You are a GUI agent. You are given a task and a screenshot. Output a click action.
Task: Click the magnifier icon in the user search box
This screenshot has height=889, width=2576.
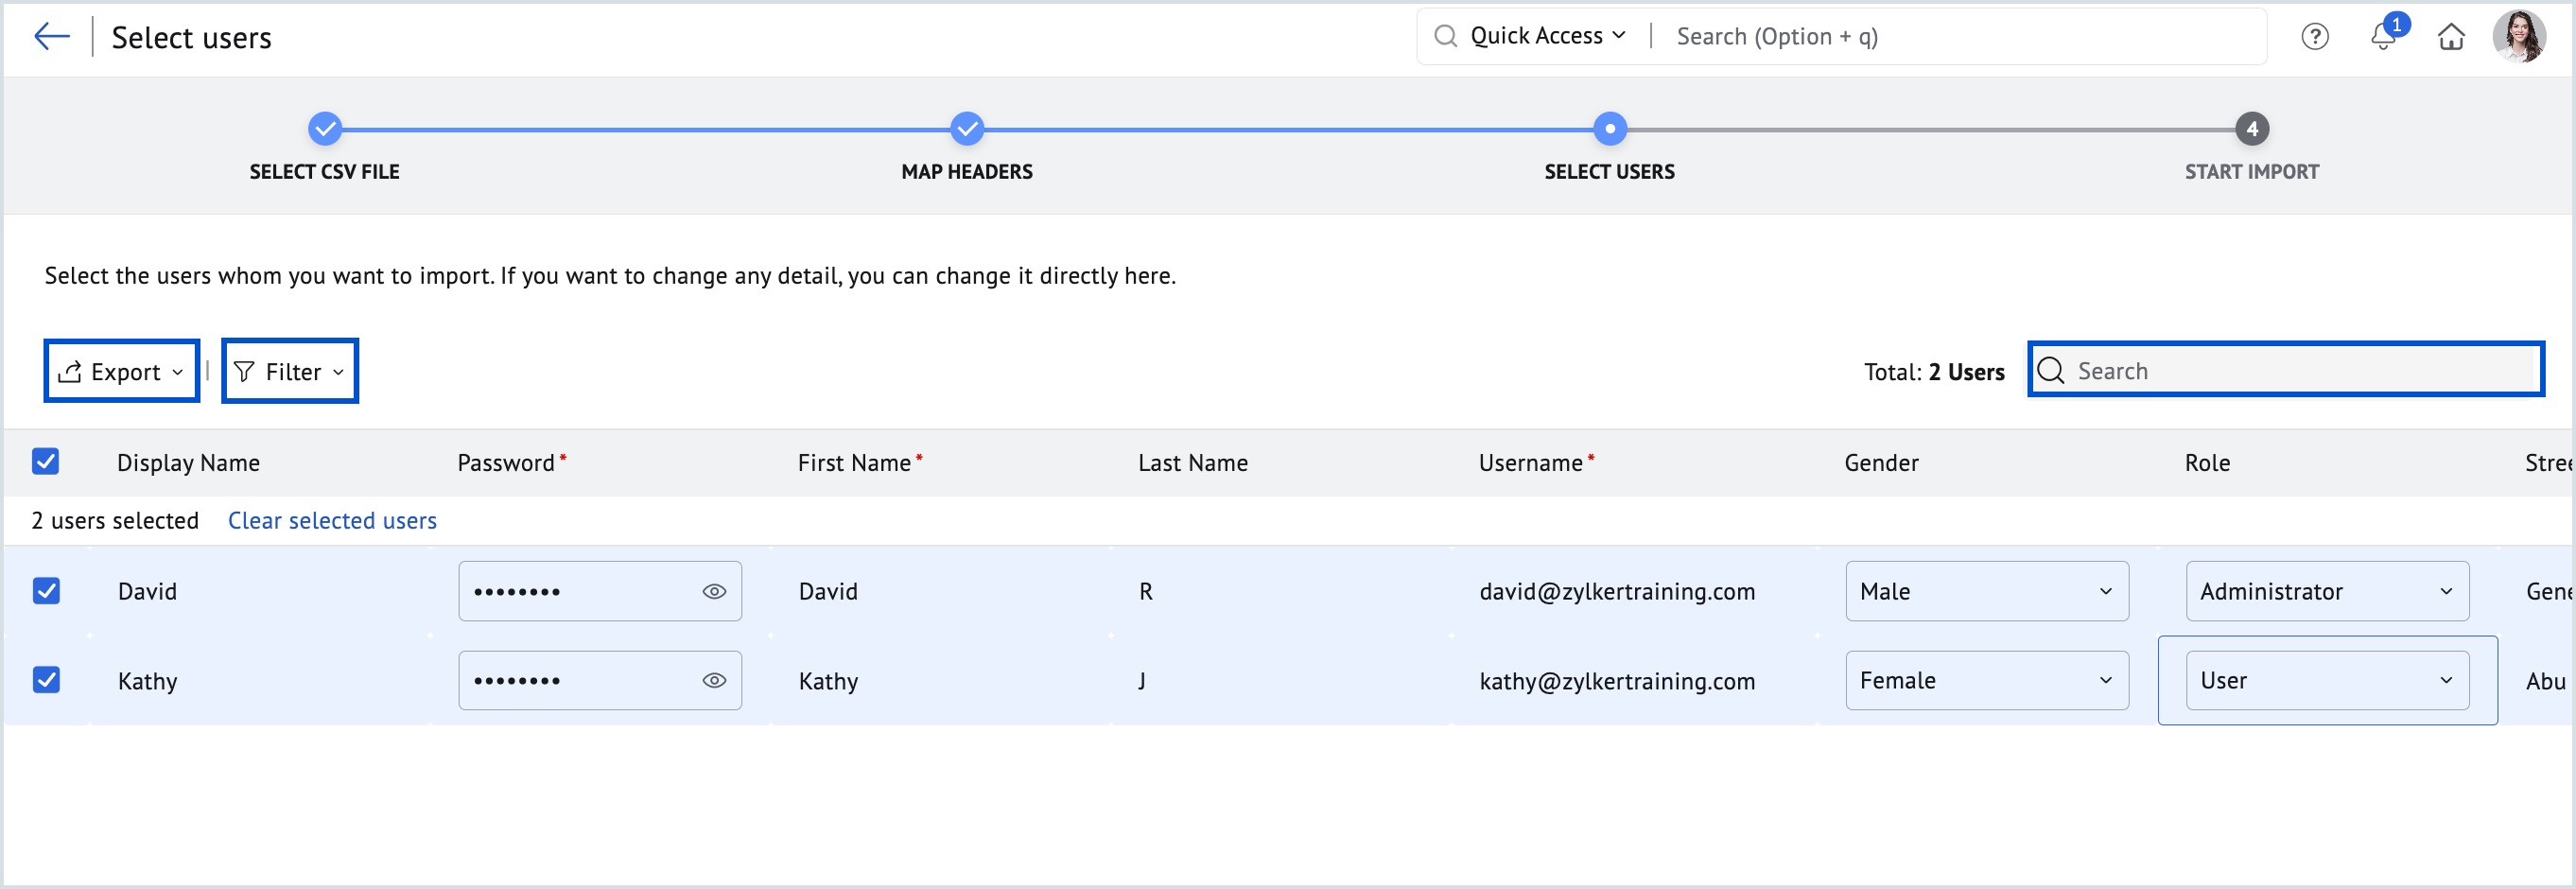click(x=2052, y=370)
